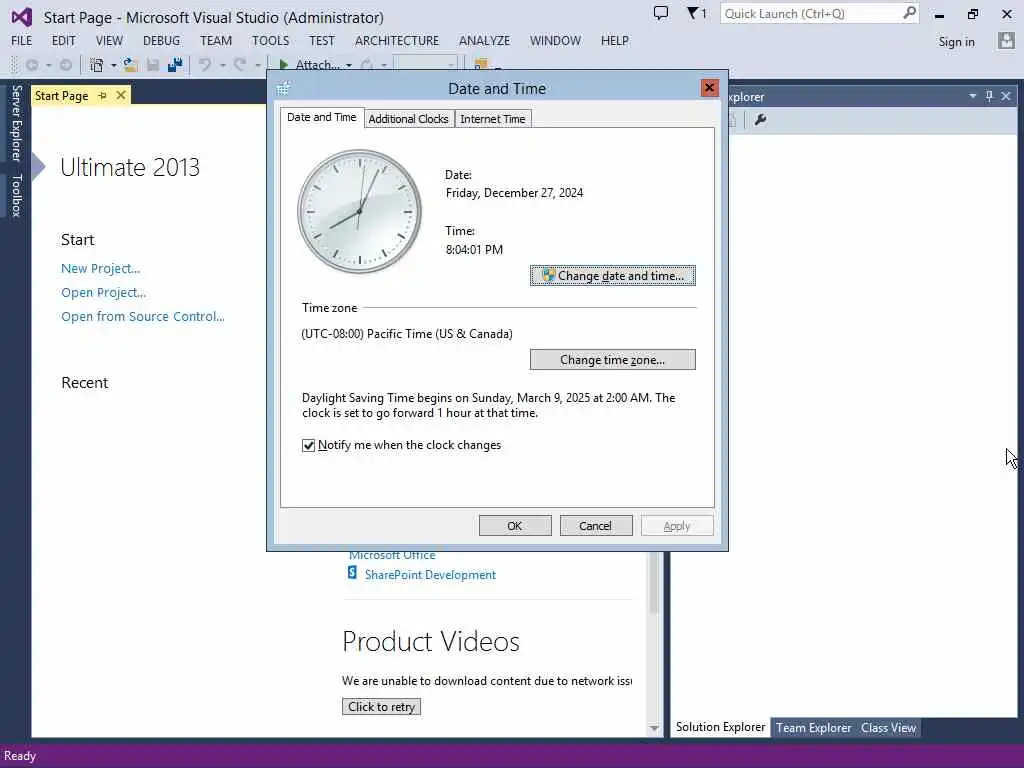Screen dimensions: 1024x768
Task: Open the HELP menu
Action: (x=615, y=40)
